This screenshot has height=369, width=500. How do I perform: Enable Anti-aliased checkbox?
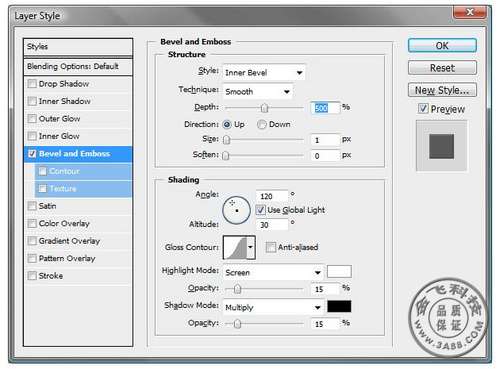click(270, 247)
